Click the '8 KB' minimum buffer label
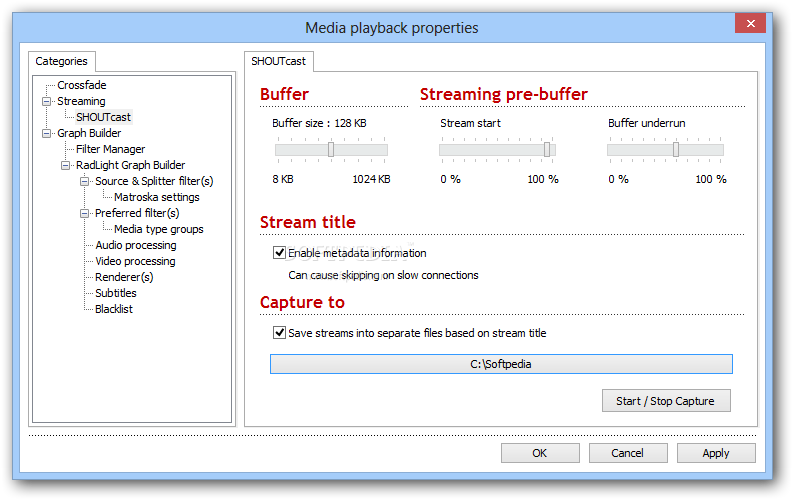 (283, 179)
